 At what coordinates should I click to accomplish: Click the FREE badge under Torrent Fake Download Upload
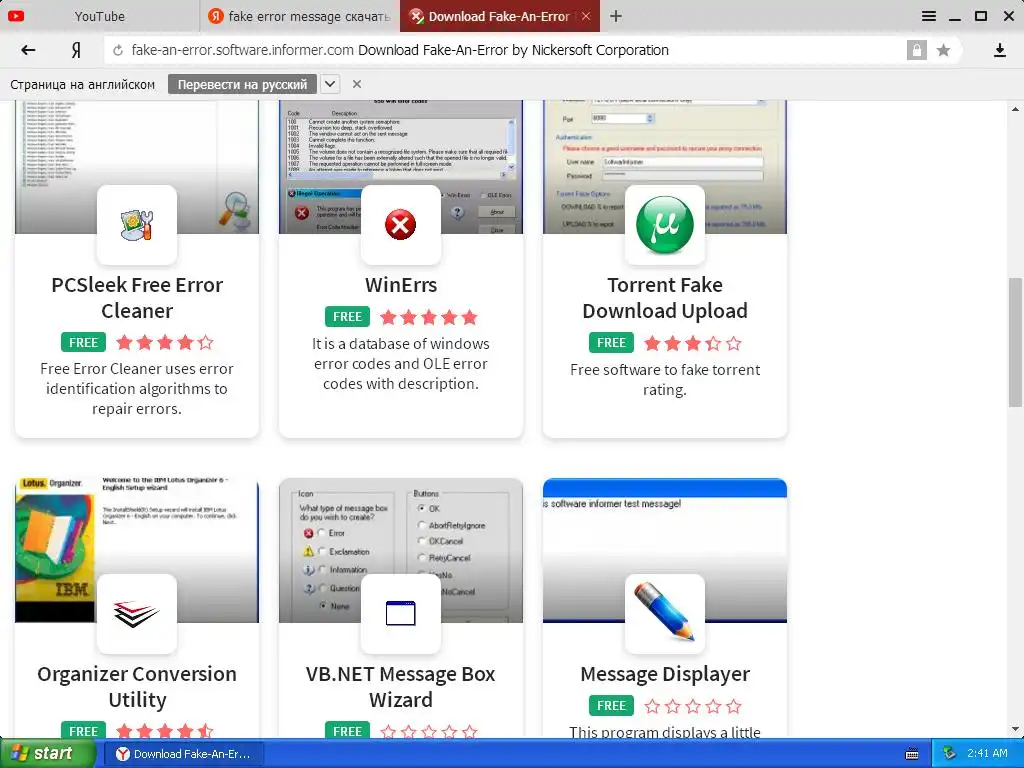coord(611,342)
